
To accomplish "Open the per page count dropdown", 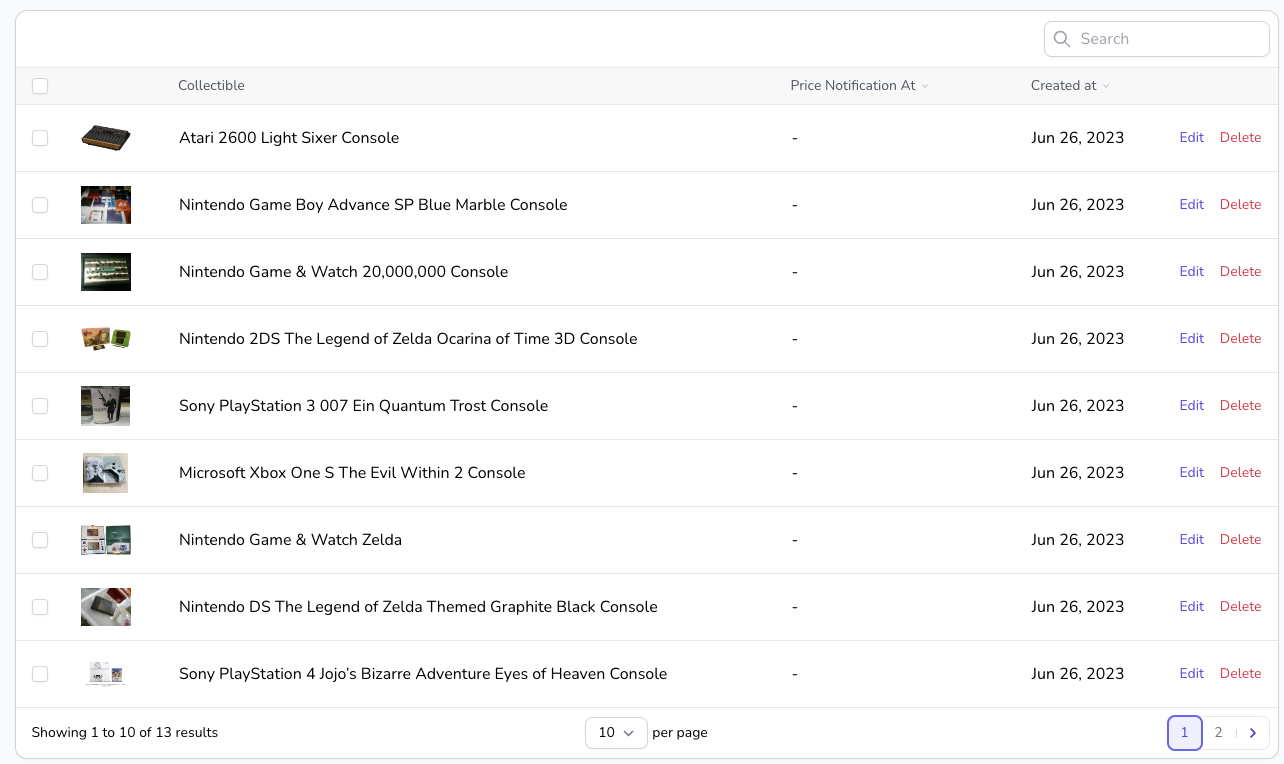I will point(616,733).
